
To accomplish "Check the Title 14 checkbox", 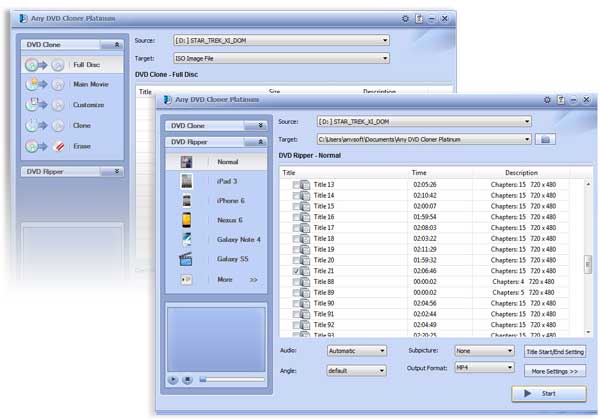I will (x=296, y=196).
